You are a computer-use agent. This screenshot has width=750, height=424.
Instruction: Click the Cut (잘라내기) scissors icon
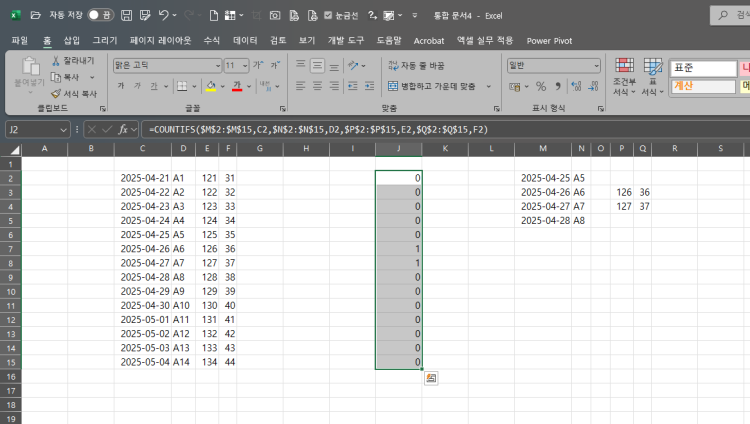coord(55,61)
